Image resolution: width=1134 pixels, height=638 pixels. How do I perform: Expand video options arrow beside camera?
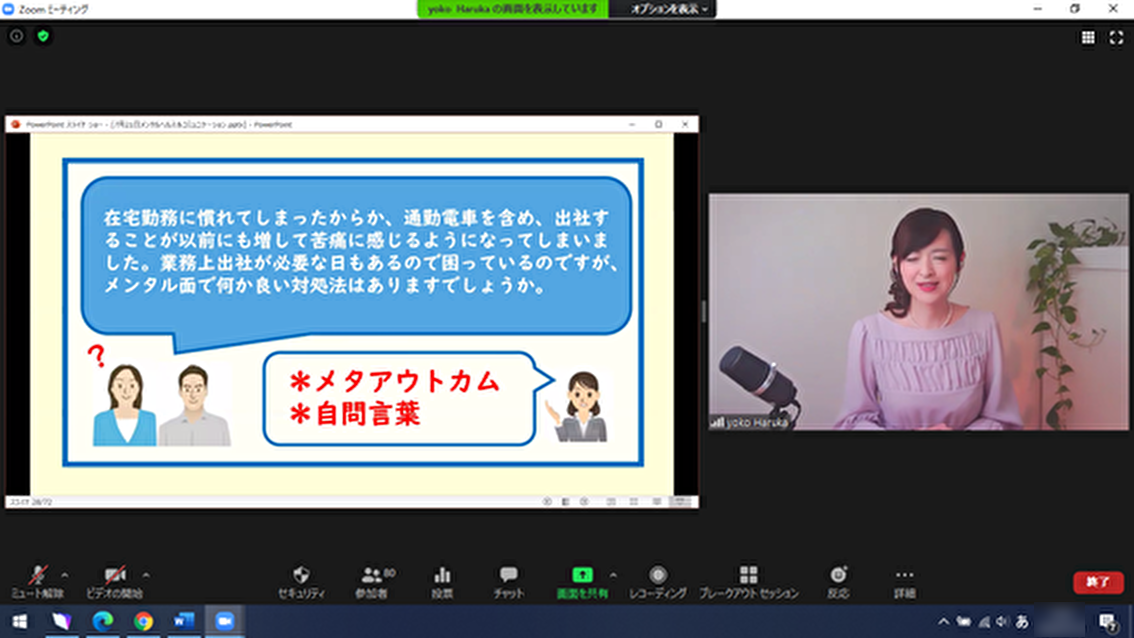coord(146,575)
